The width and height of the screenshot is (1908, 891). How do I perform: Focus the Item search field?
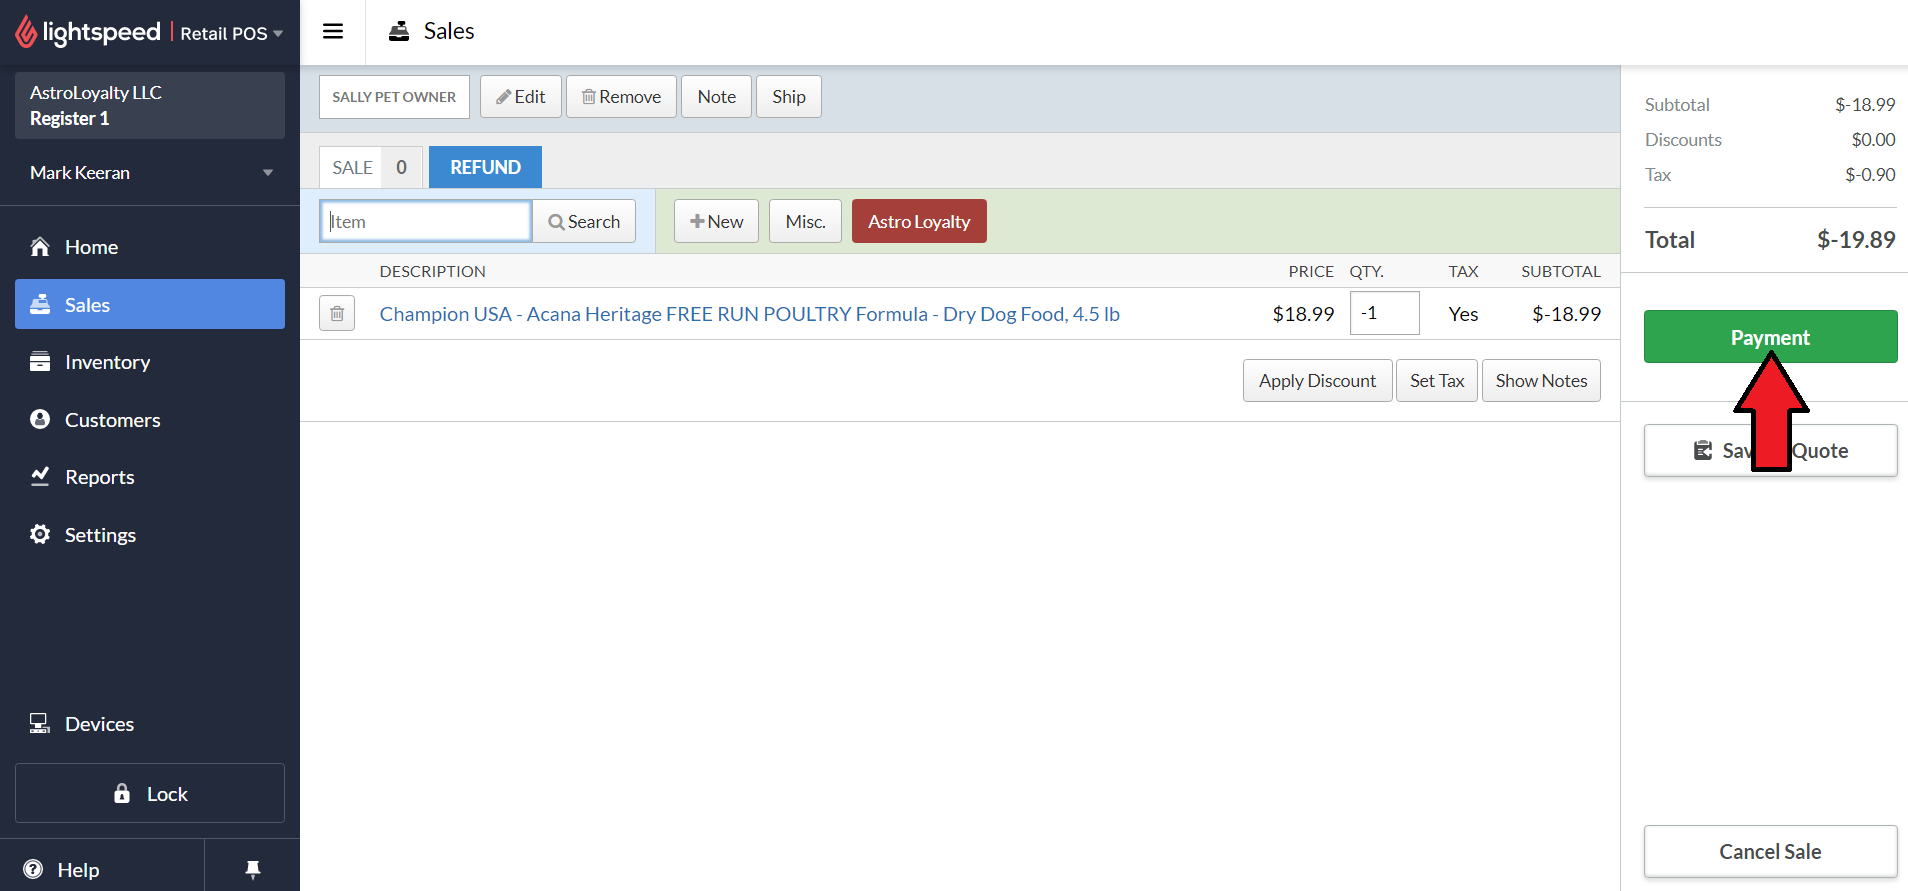tap(425, 221)
